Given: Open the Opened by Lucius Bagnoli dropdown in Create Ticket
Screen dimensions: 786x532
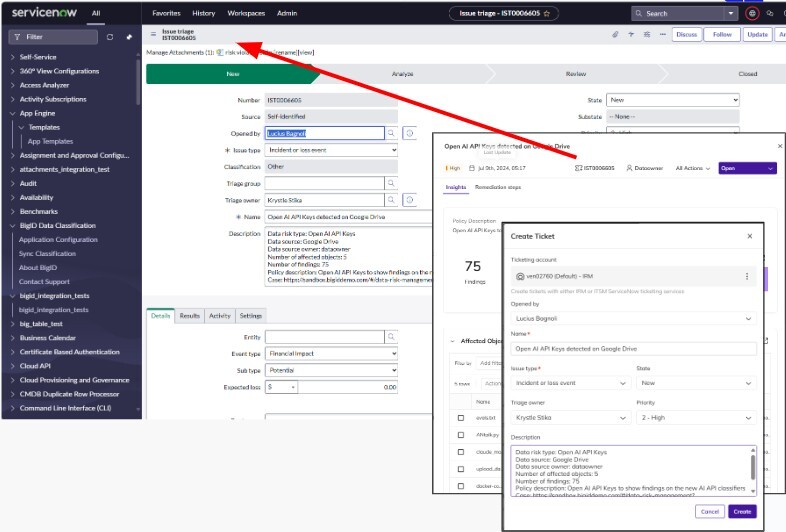Looking at the screenshot, I should point(634,318).
